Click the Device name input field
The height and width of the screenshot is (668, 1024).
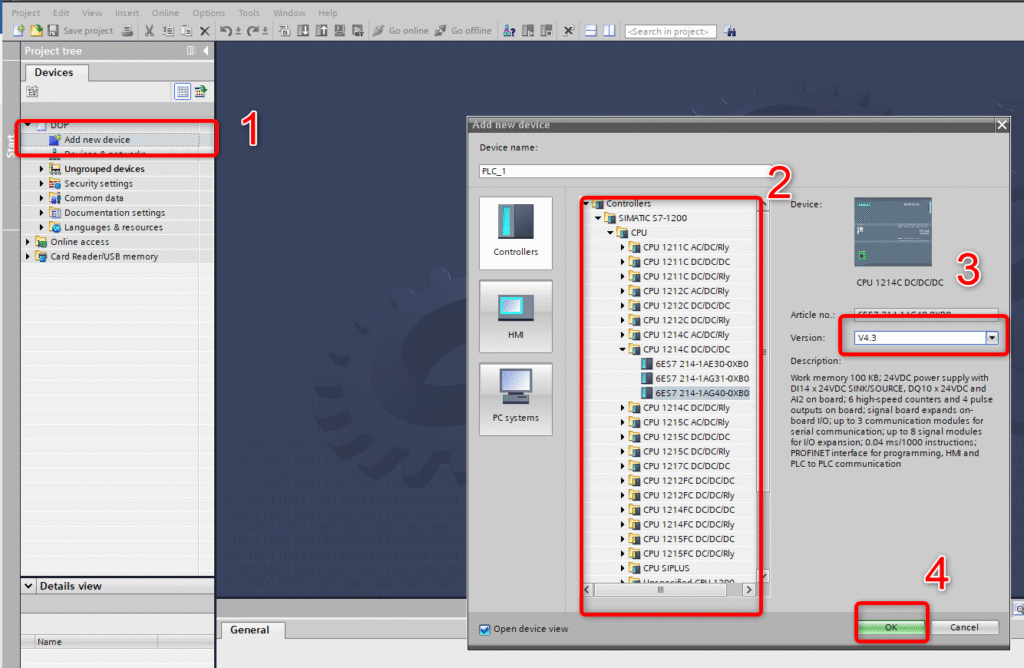620,171
